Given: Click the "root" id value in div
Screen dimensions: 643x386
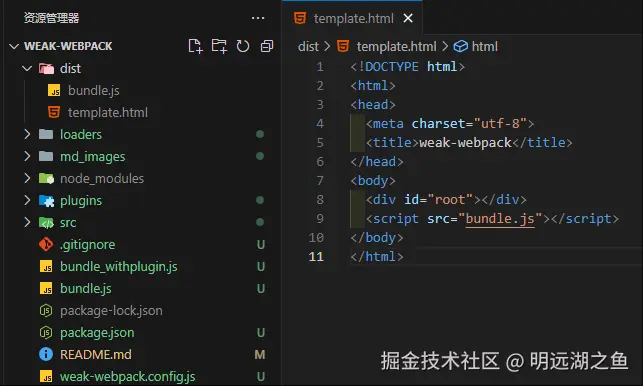Looking at the screenshot, I should point(450,200).
